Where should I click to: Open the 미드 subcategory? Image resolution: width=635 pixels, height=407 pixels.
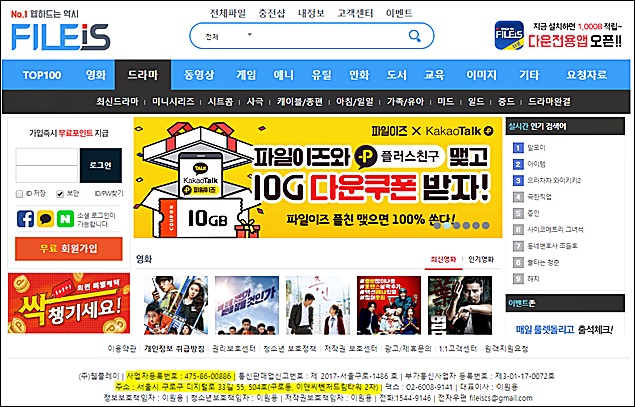(x=445, y=102)
